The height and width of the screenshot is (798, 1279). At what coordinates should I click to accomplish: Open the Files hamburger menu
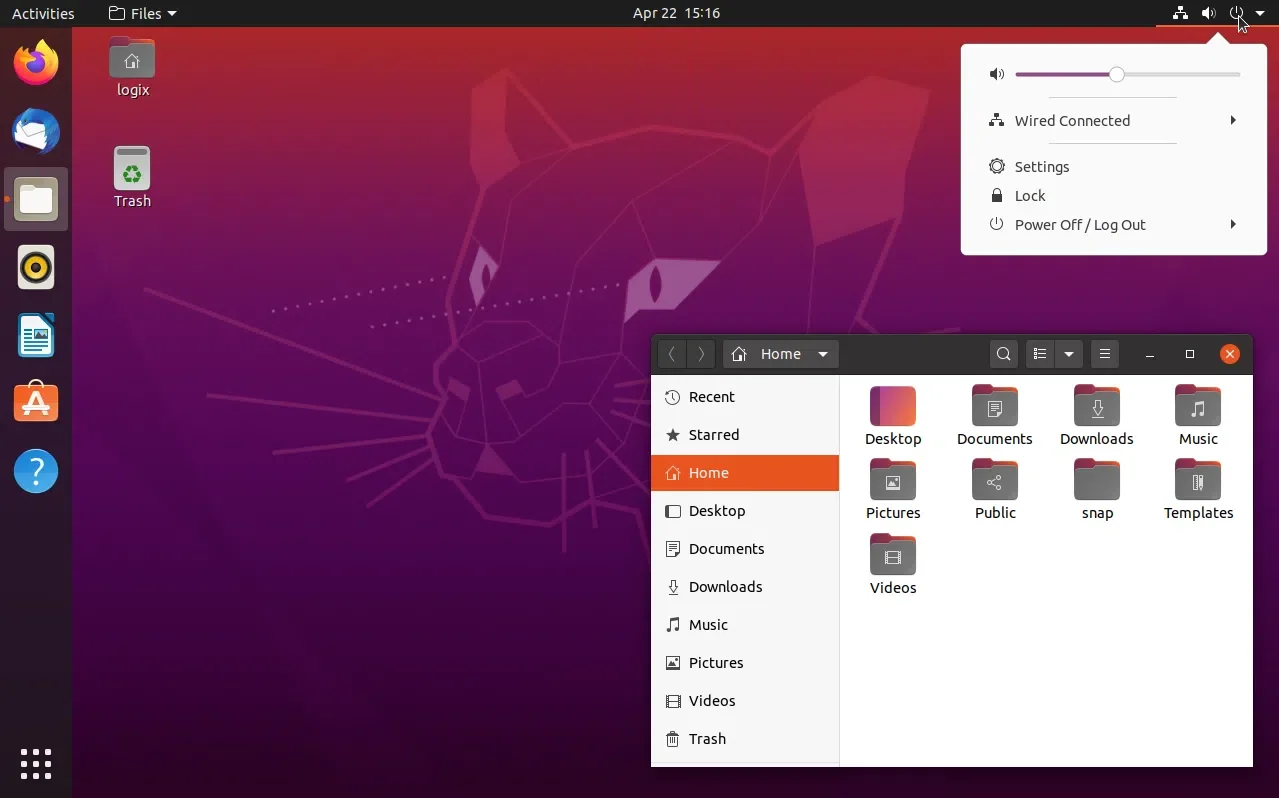point(1105,354)
